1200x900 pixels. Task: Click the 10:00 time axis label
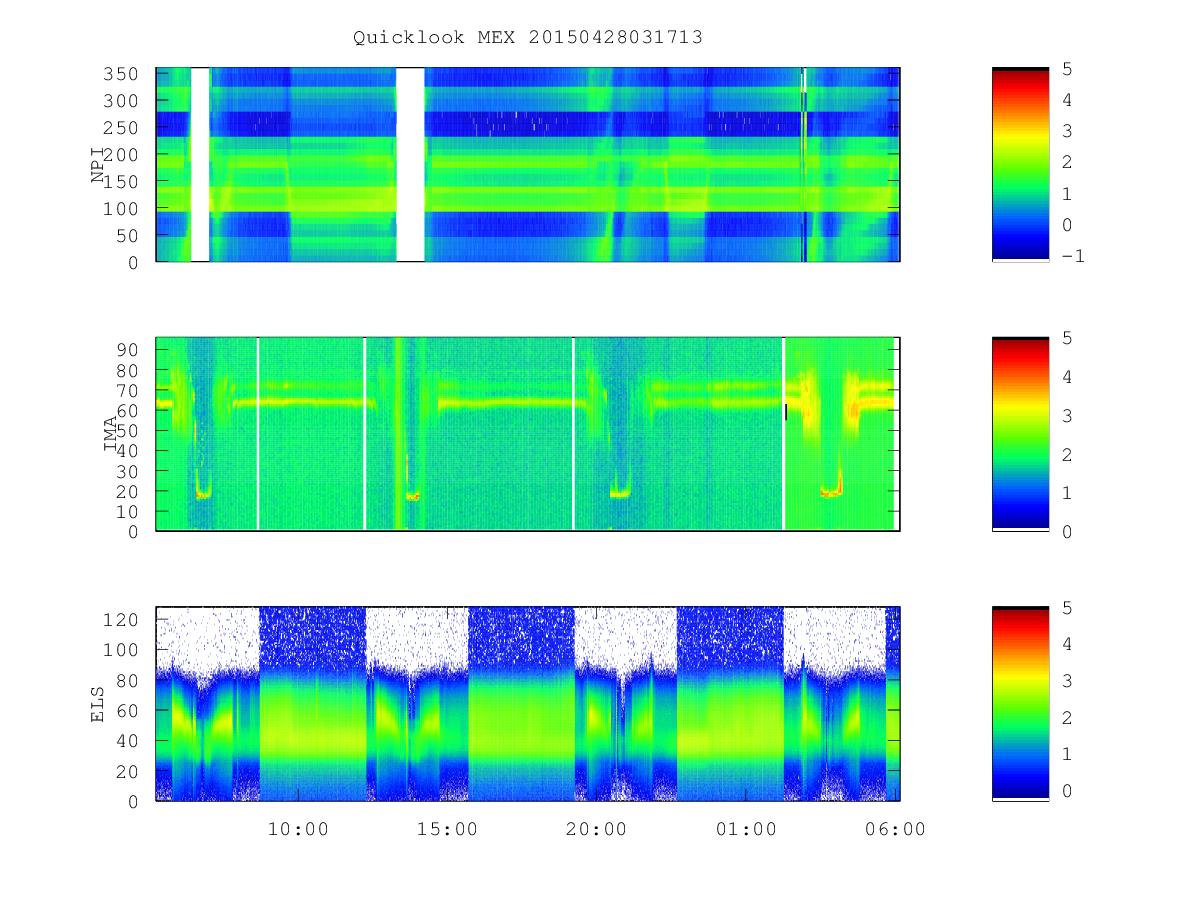298,829
